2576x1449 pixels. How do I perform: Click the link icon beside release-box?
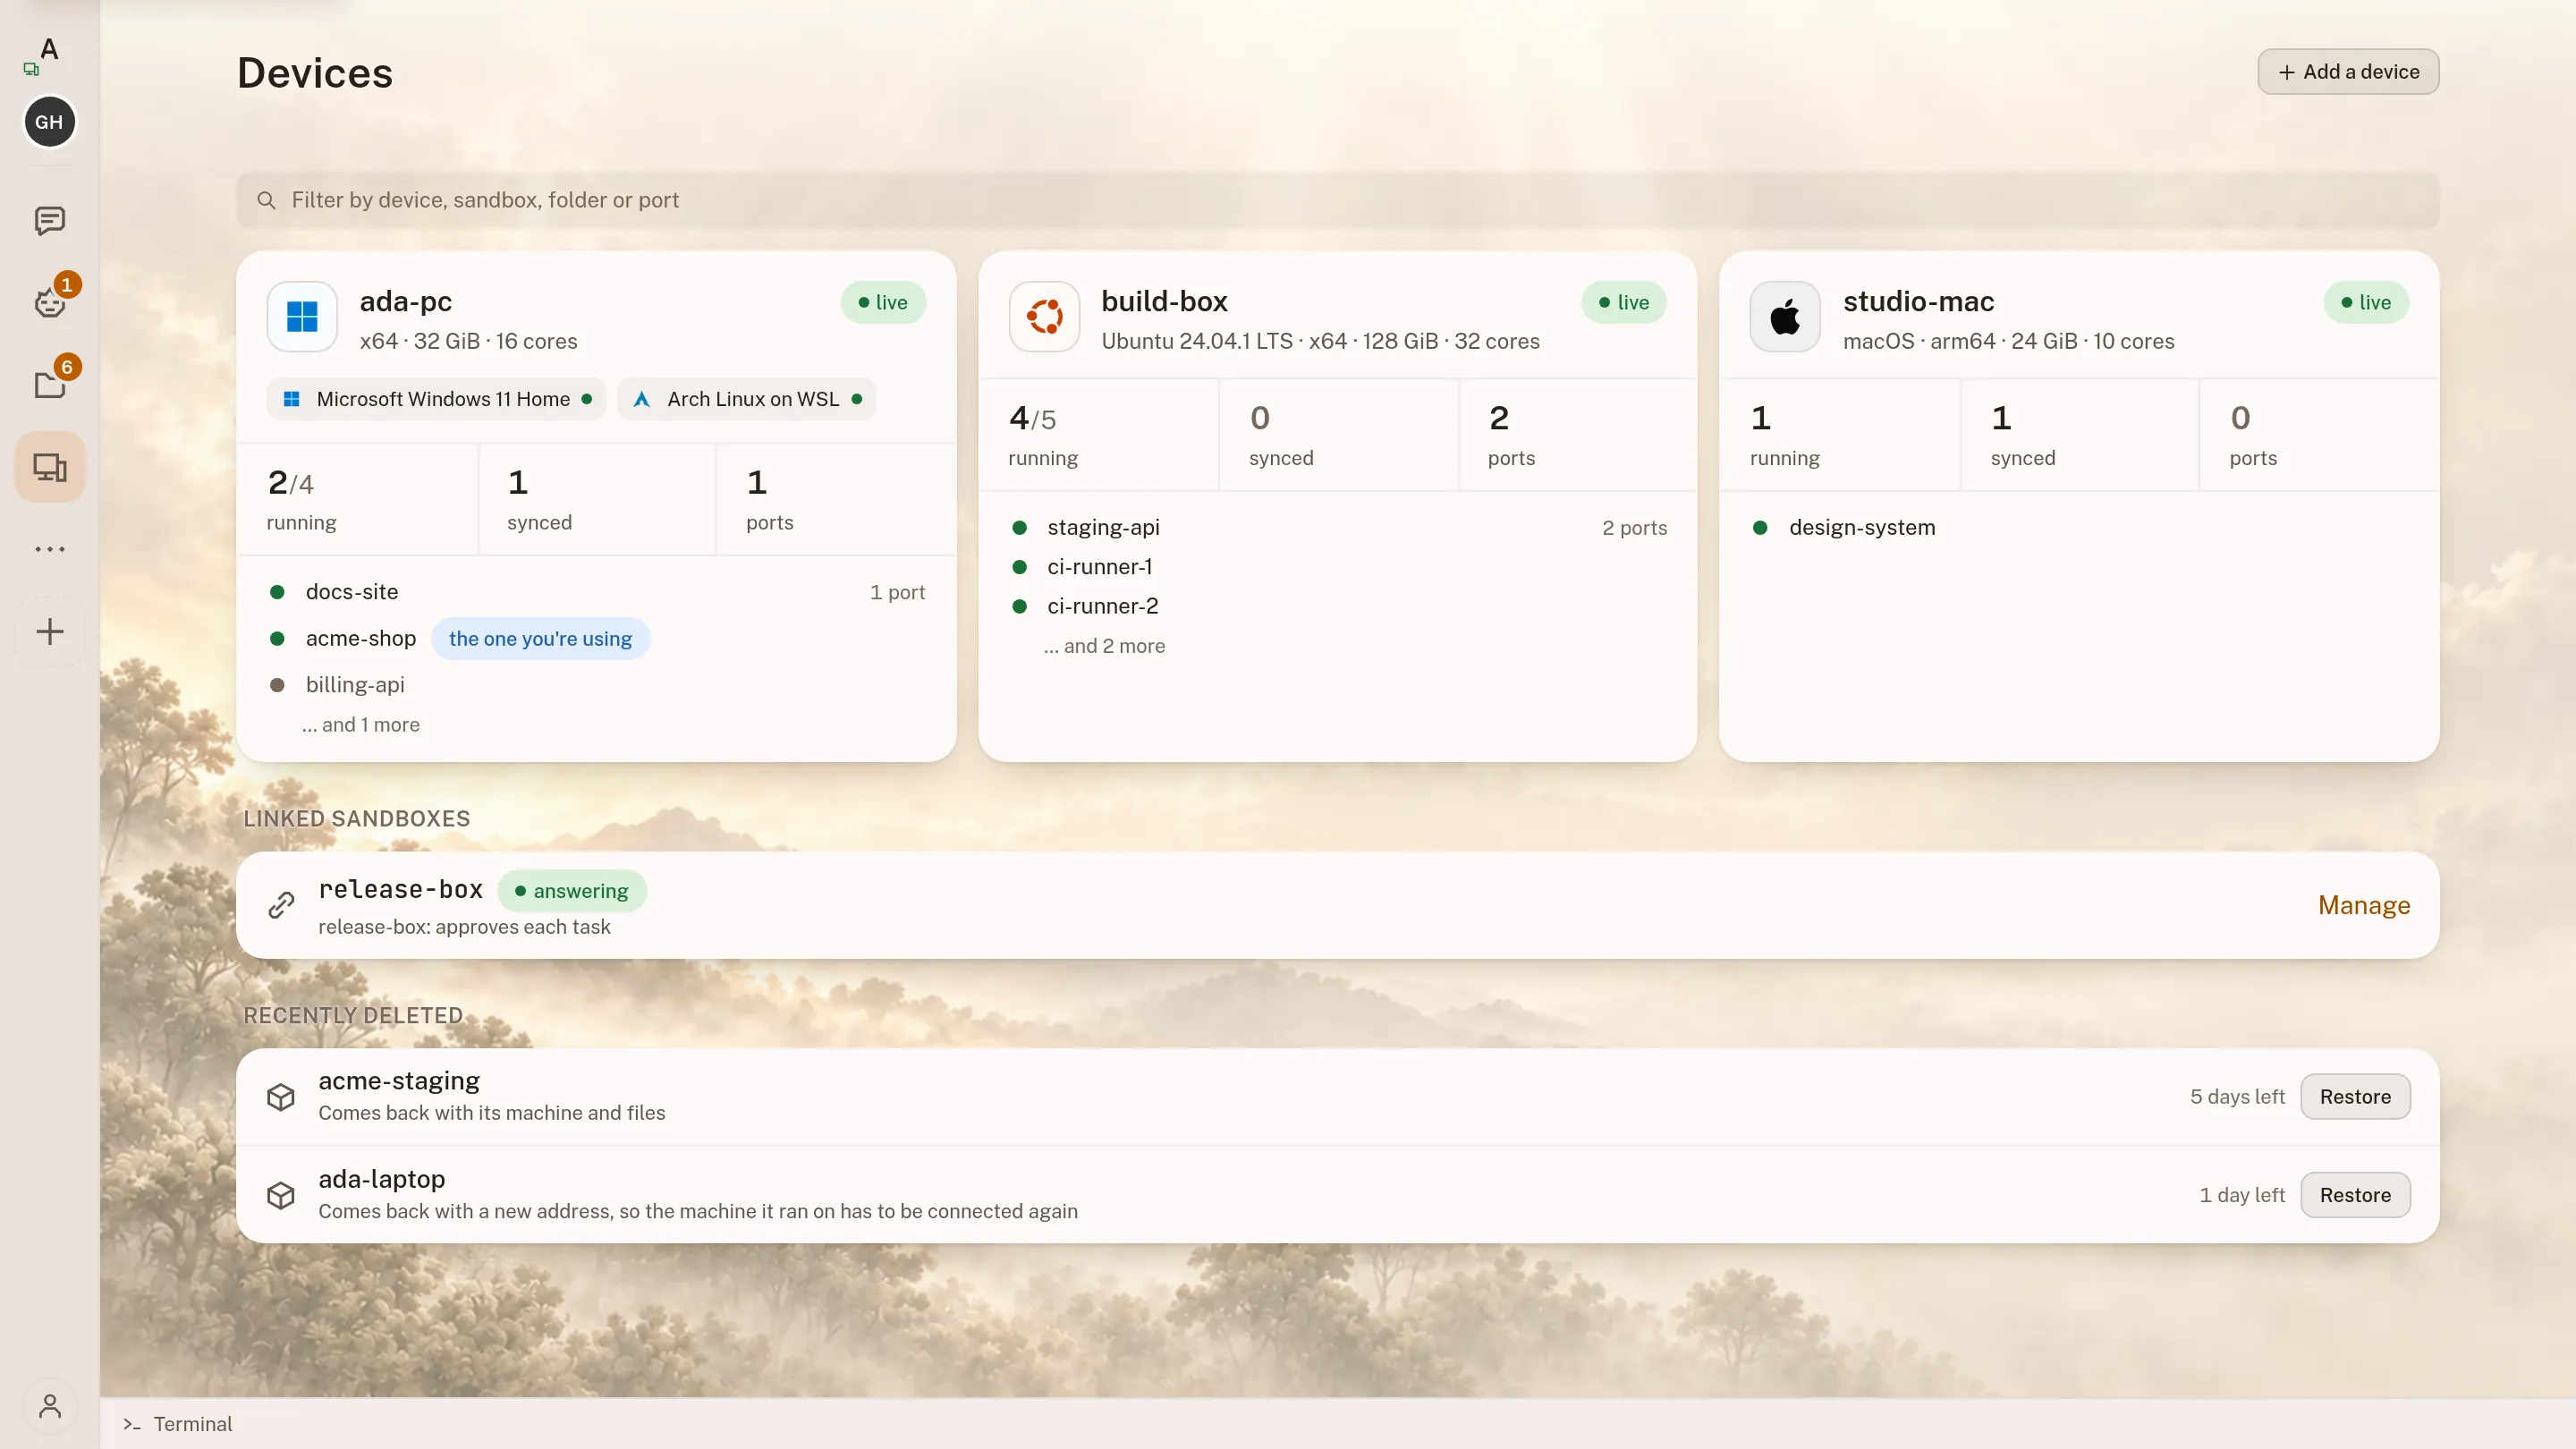click(x=281, y=905)
